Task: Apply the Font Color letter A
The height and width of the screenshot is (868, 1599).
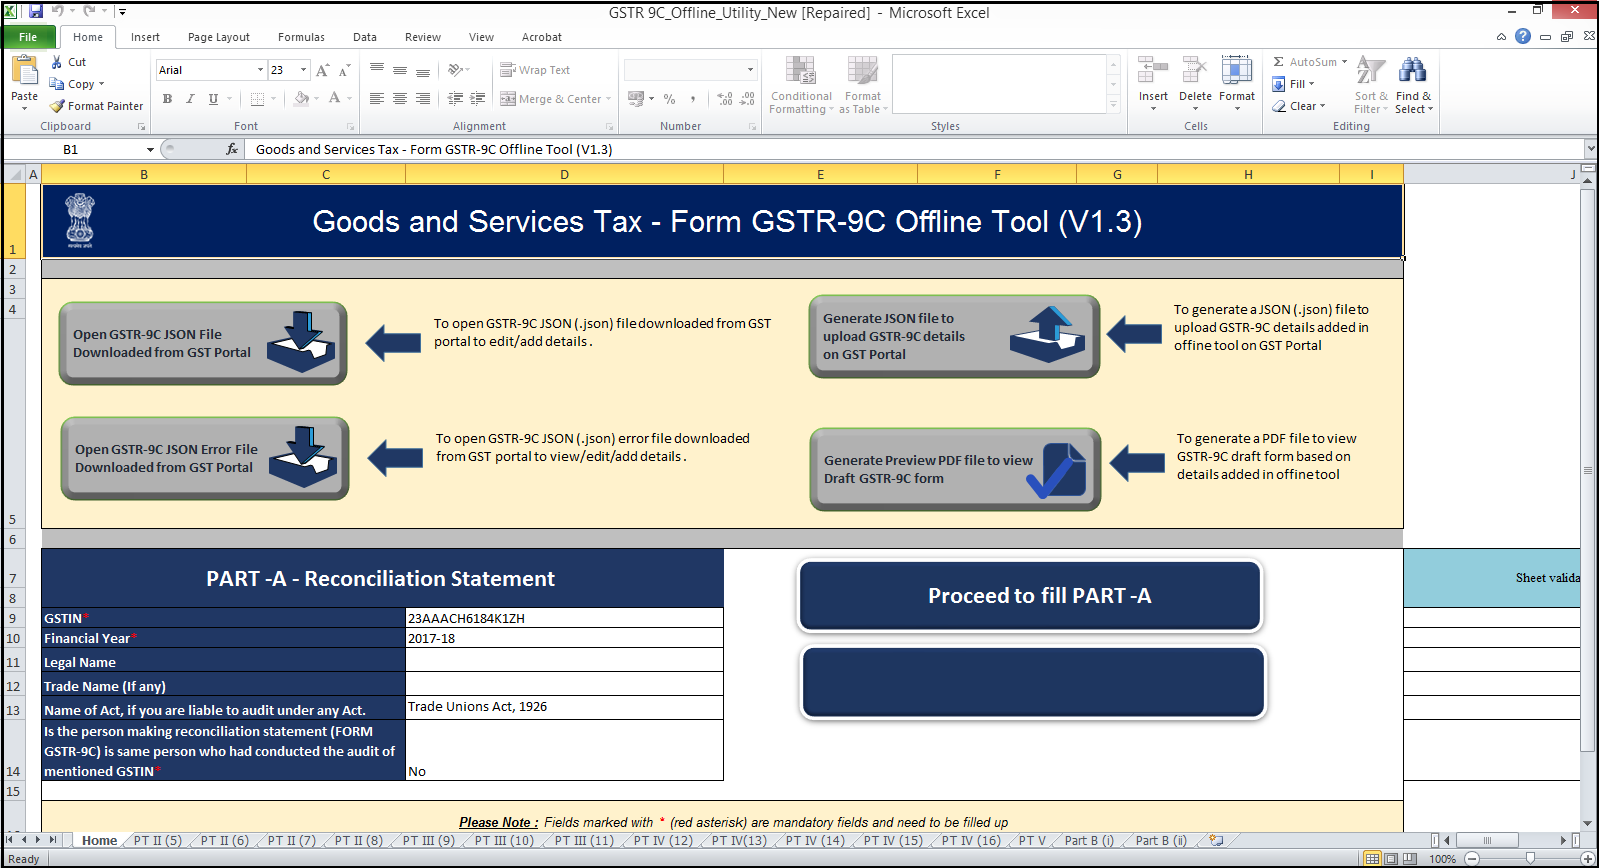Action: pos(335,99)
